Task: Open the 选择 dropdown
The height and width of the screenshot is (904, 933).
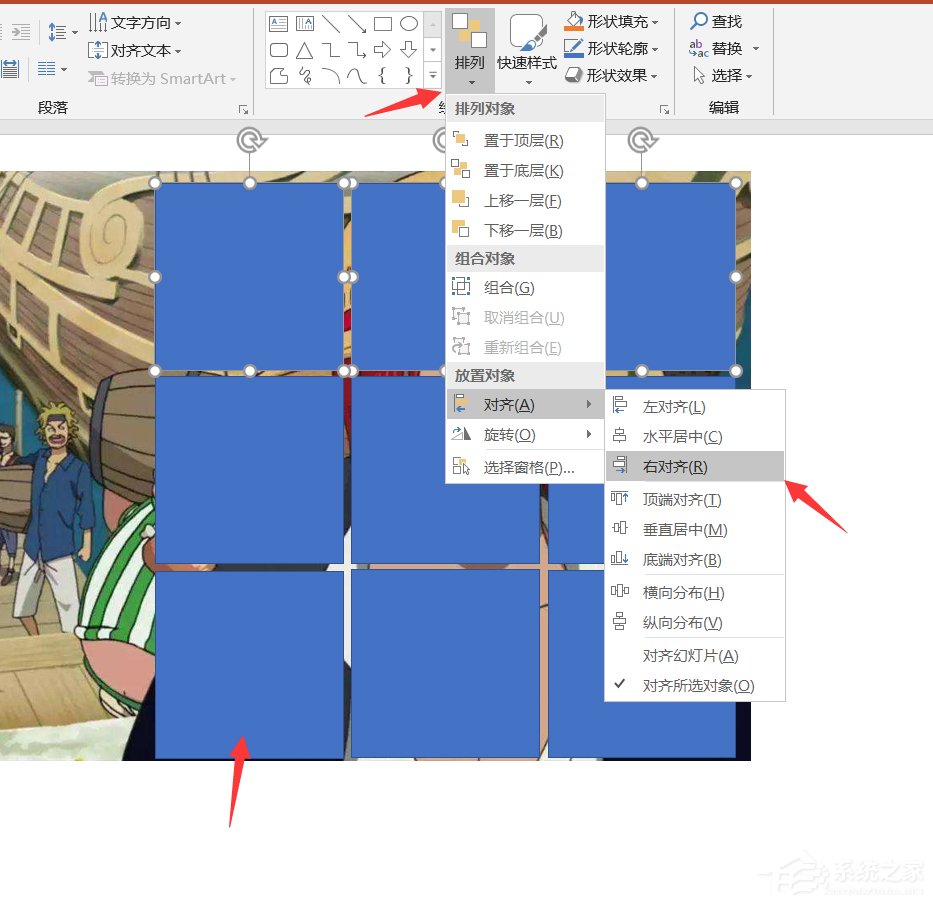Action: 722,76
